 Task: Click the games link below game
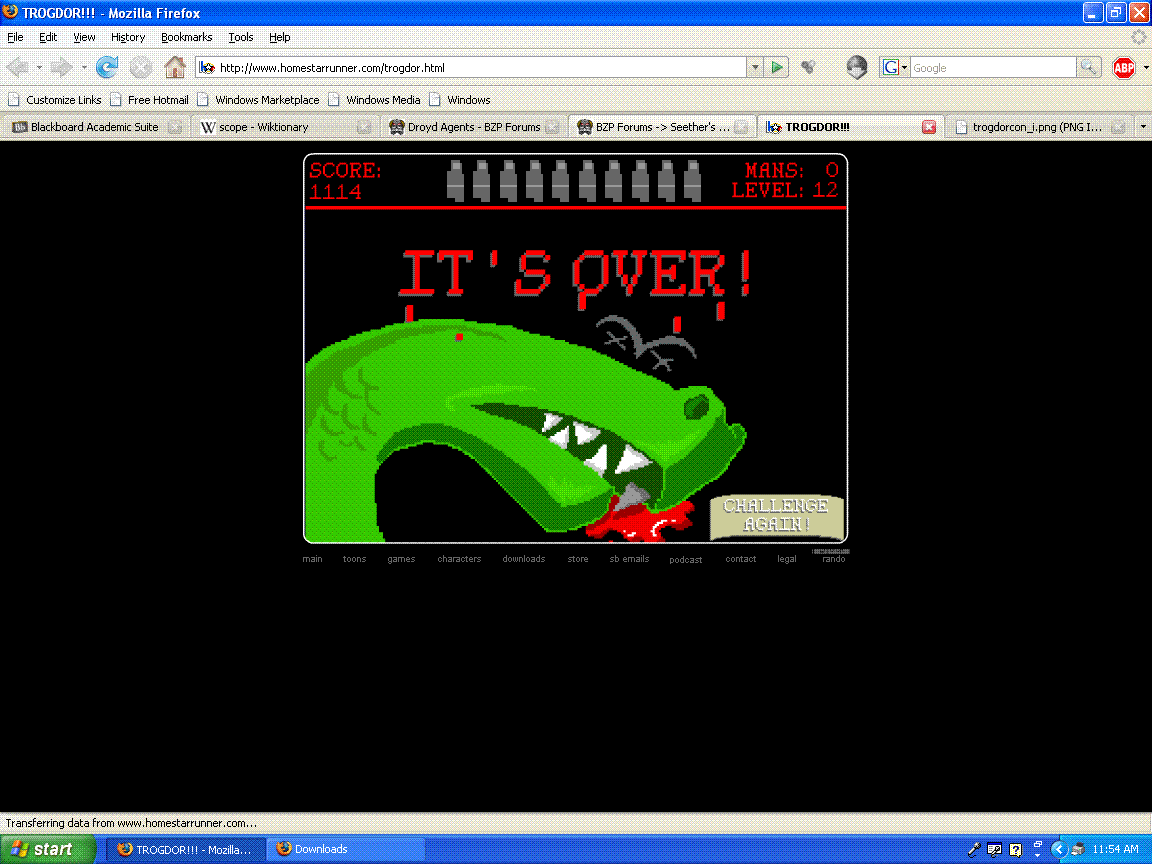coord(401,559)
